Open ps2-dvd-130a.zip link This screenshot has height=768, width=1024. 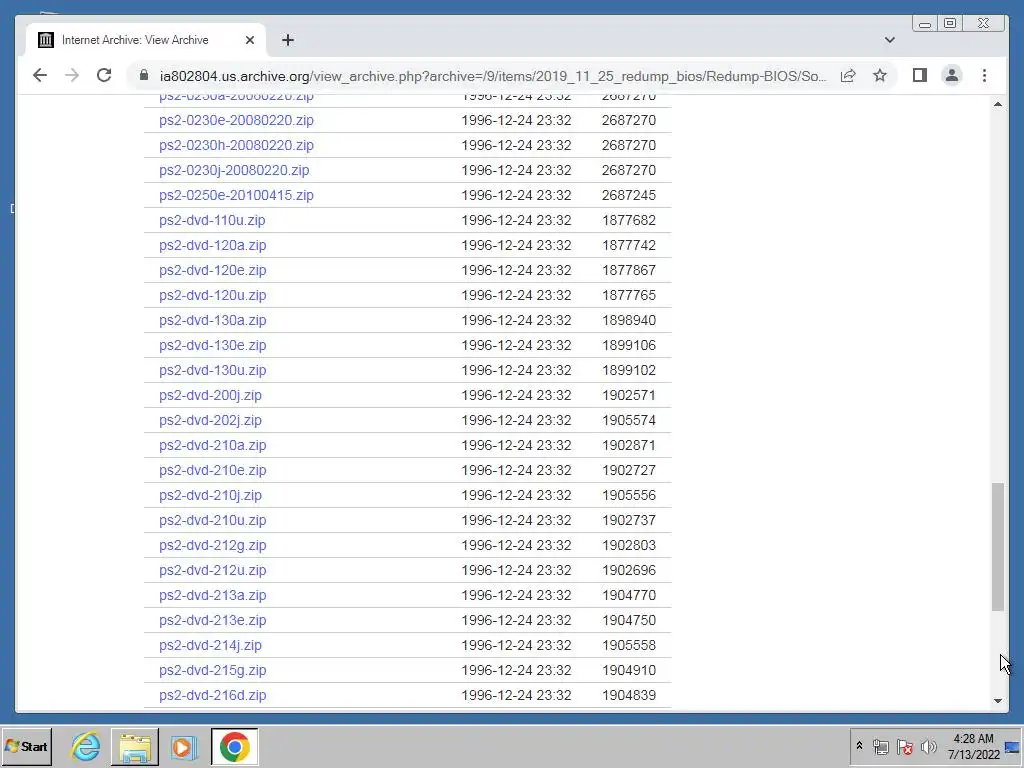(212, 320)
